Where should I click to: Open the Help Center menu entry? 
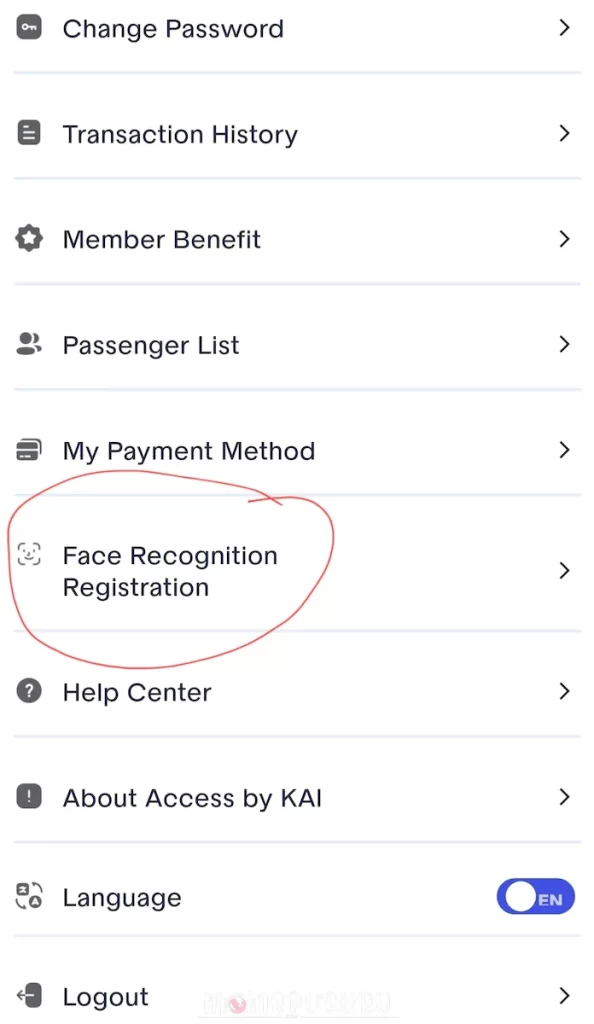[x=137, y=691]
